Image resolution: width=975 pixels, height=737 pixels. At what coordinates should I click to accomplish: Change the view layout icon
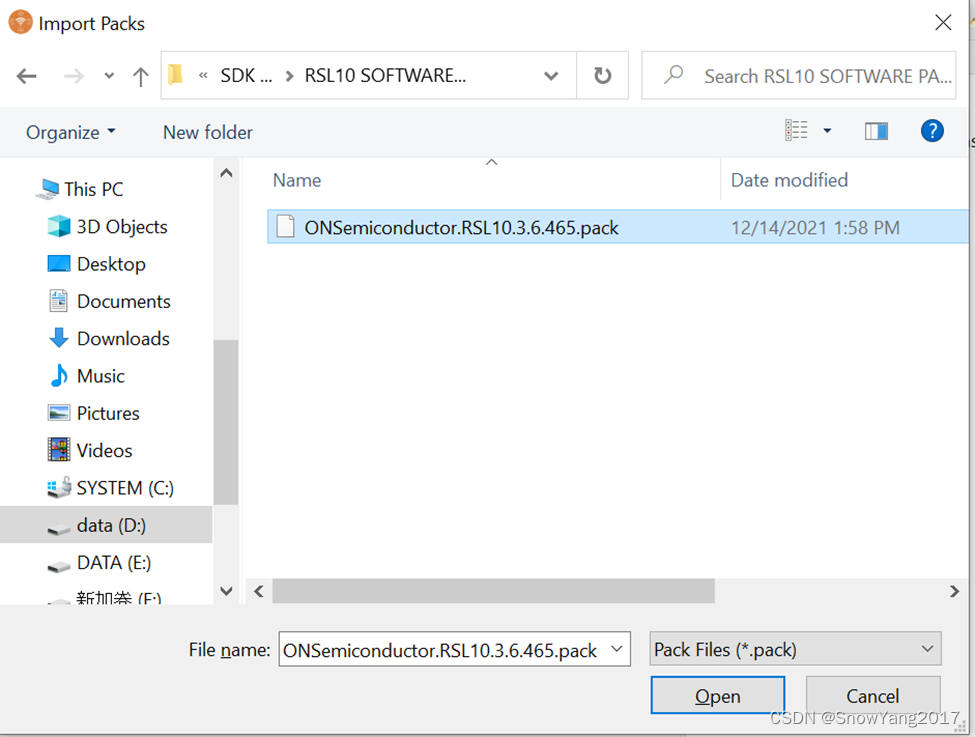point(797,131)
